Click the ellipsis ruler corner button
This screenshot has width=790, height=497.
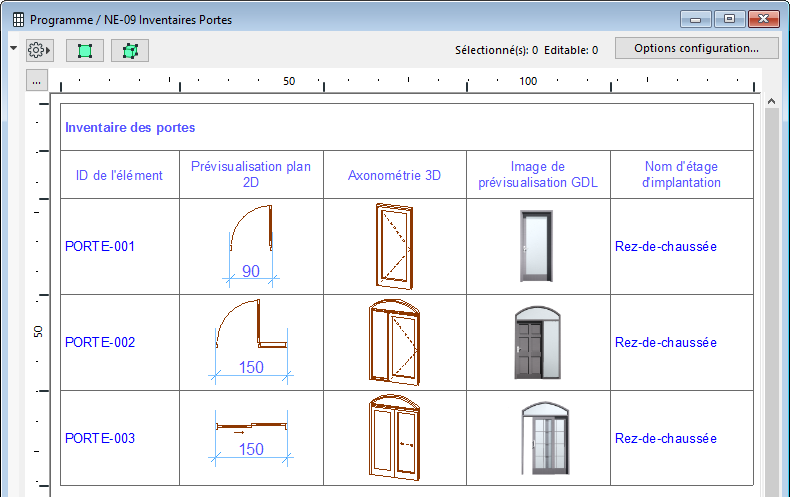point(36,81)
